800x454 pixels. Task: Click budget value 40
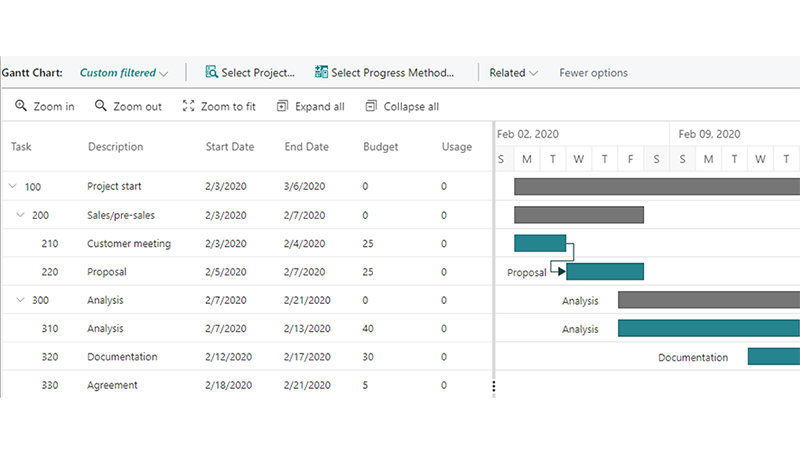coord(368,329)
